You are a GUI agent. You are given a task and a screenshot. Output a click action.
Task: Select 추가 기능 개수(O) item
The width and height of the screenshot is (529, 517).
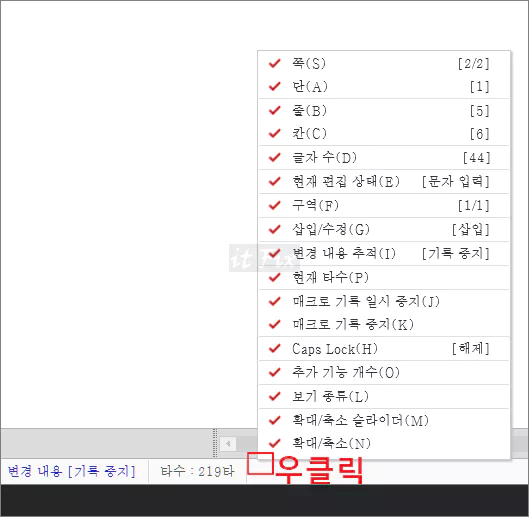pyautogui.click(x=384, y=373)
